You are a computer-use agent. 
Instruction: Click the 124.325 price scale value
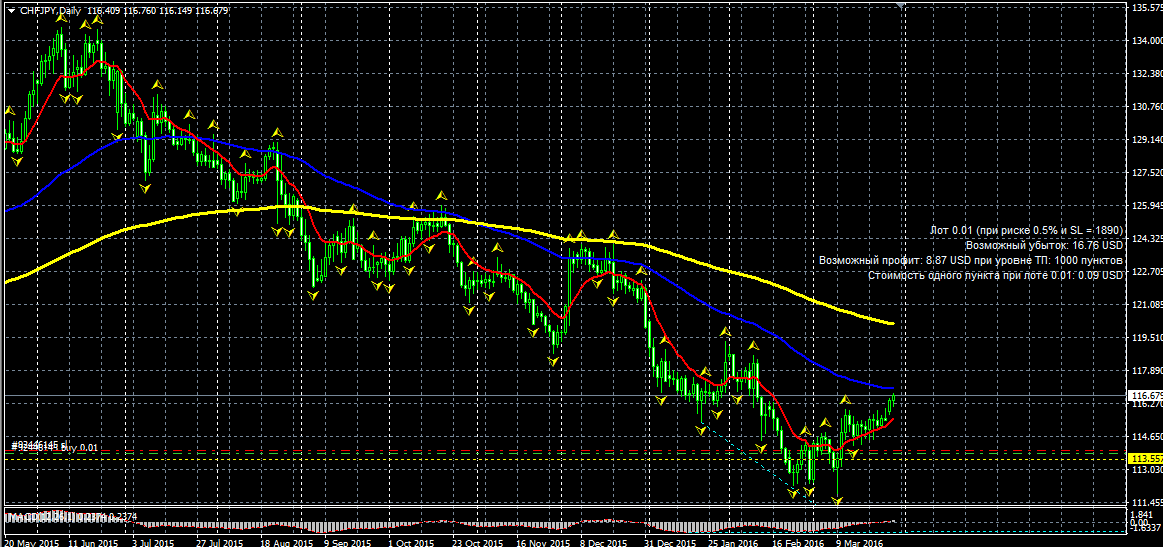[x=1147, y=239]
